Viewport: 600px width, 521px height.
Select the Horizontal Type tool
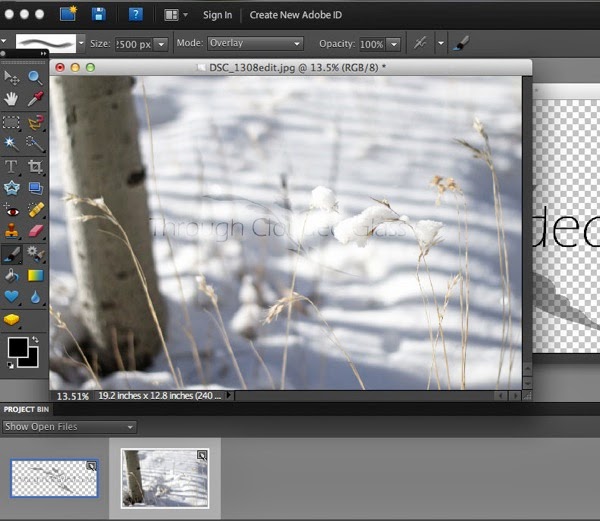click(12, 166)
